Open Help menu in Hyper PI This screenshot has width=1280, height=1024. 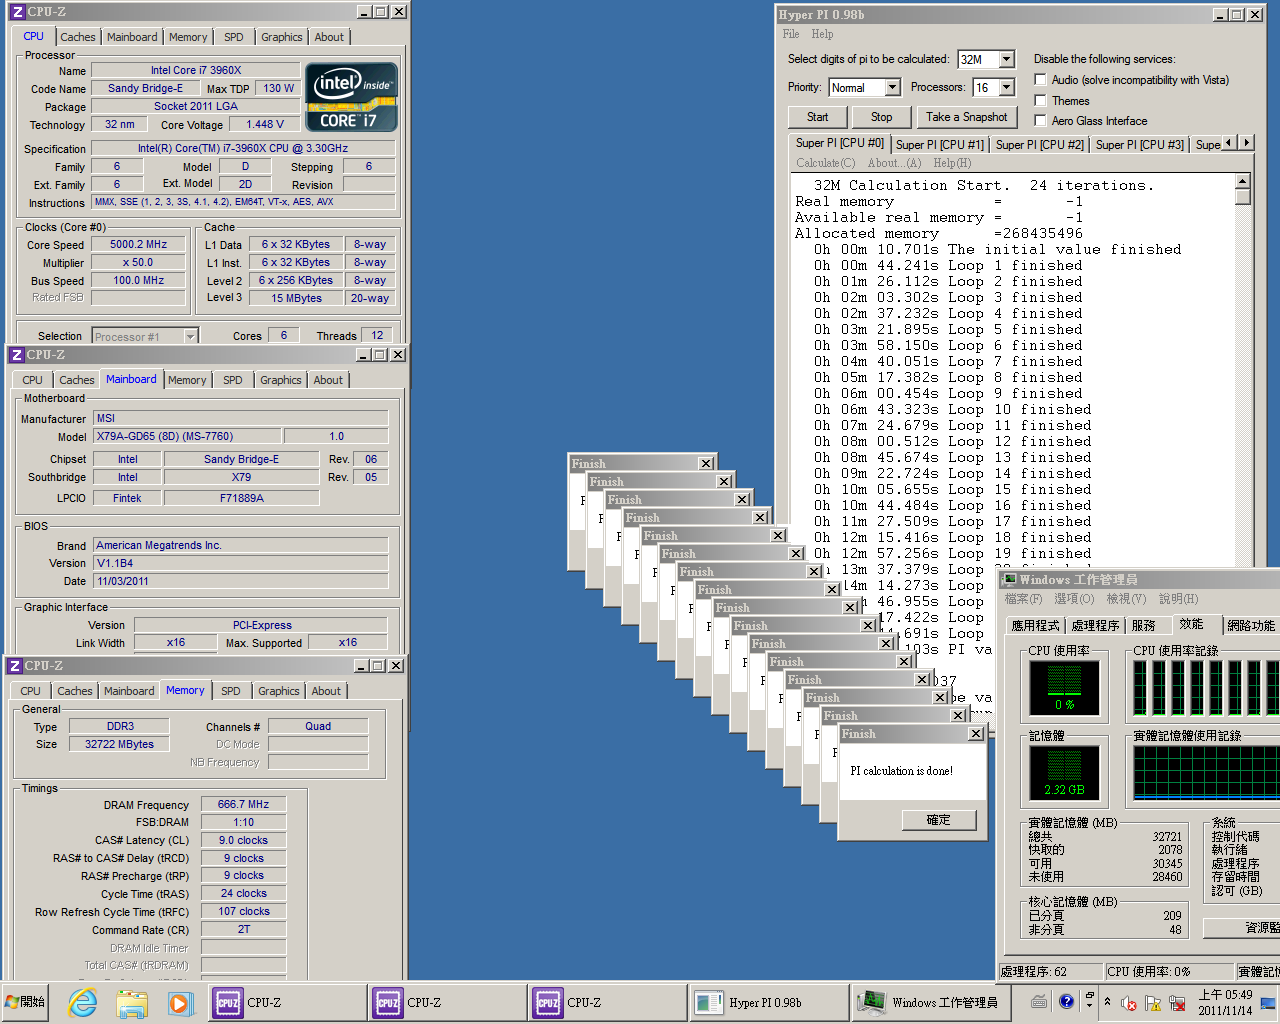[x=822, y=34]
